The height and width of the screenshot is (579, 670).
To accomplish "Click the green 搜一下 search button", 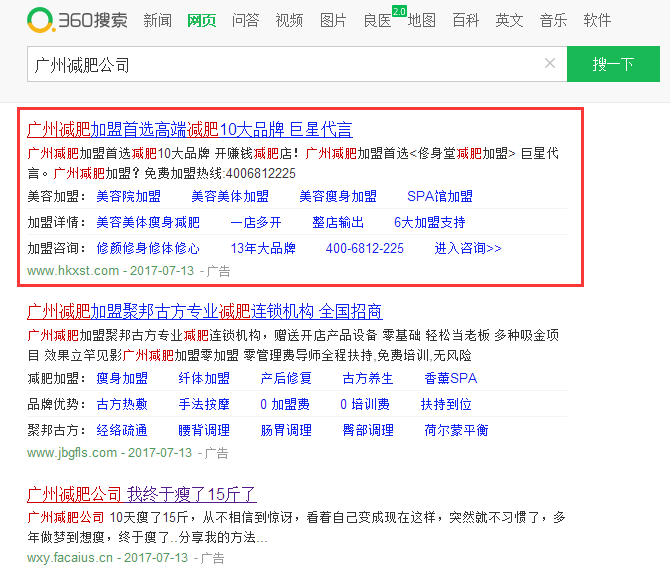I will click(612, 64).
